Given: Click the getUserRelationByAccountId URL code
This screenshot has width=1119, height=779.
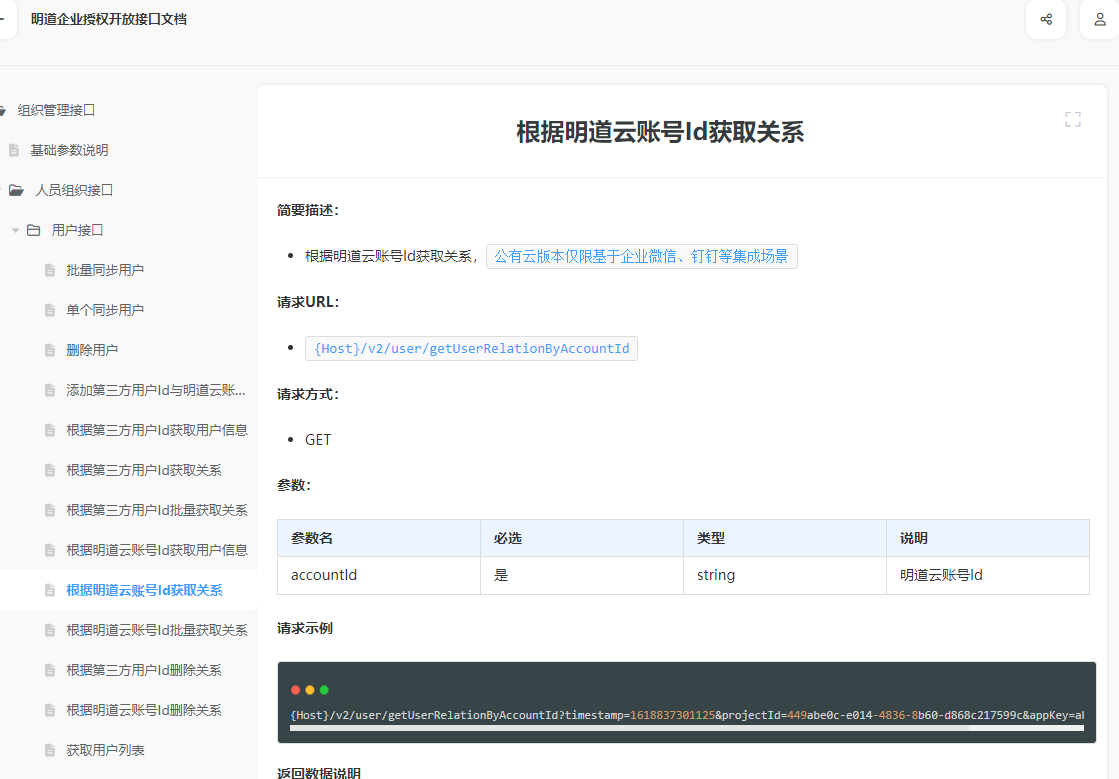Looking at the screenshot, I should click(x=471, y=348).
